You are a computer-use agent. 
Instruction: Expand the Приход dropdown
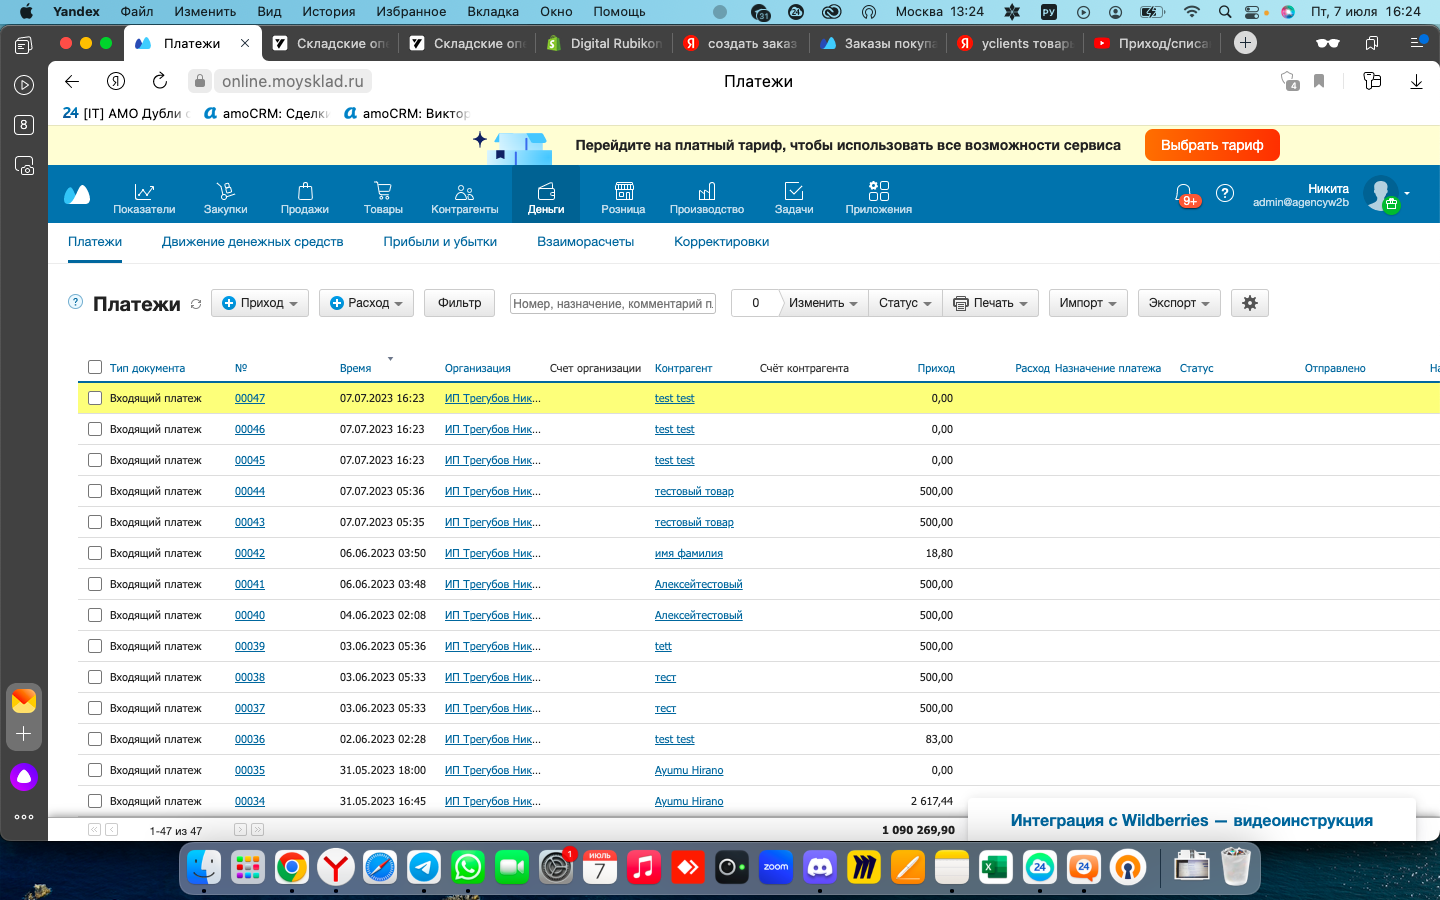tap(260, 303)
